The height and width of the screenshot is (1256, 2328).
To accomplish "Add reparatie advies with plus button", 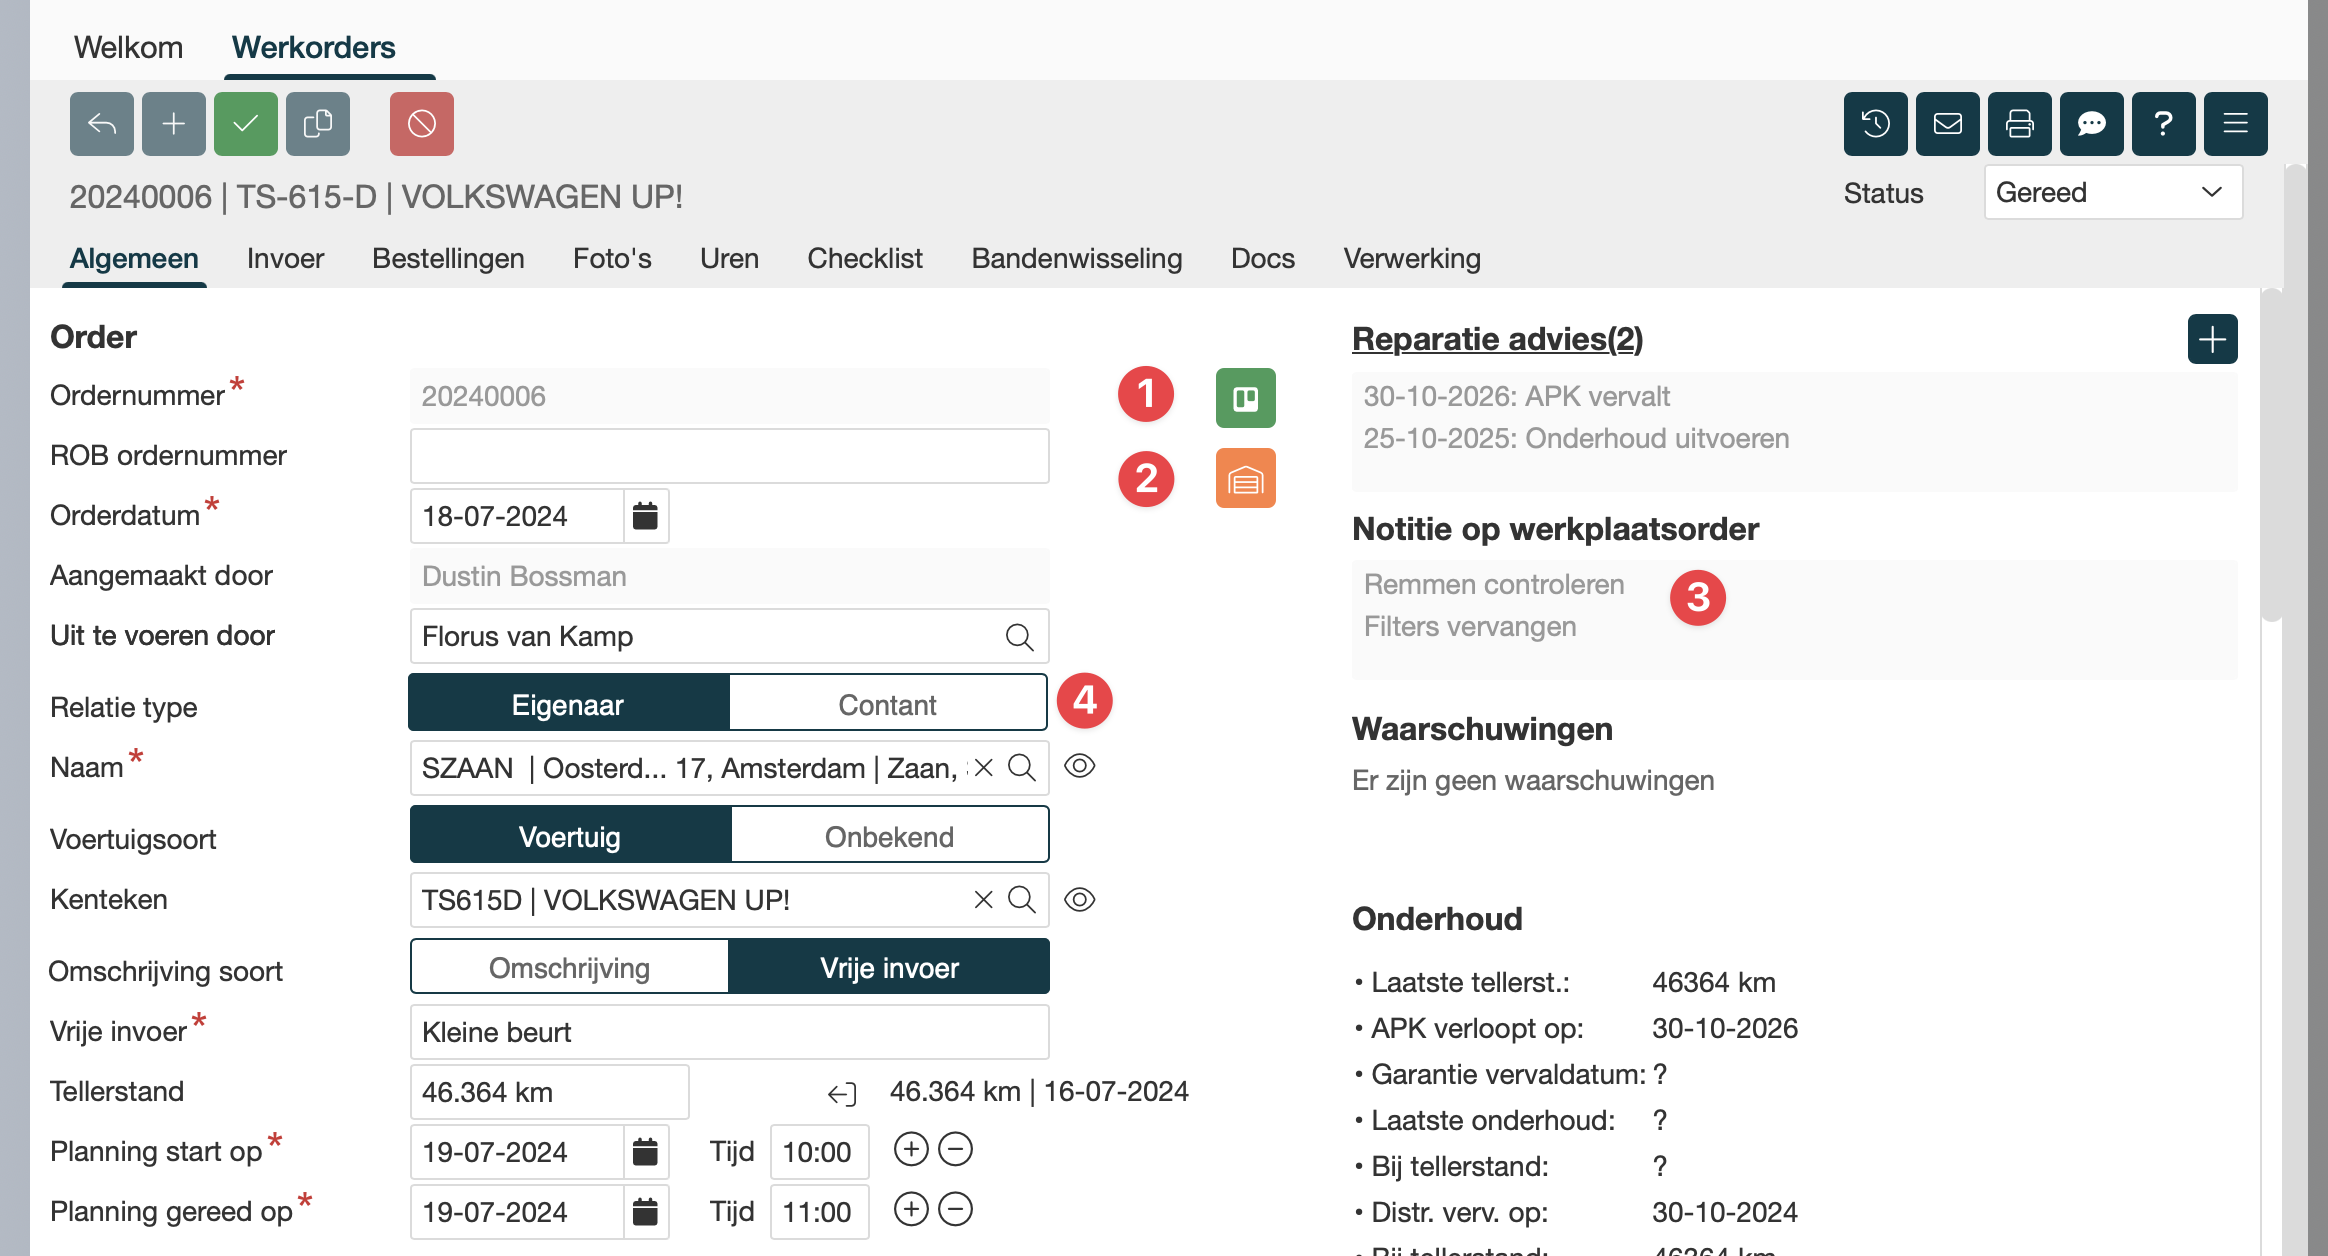I will click(x=2211, y=340).
